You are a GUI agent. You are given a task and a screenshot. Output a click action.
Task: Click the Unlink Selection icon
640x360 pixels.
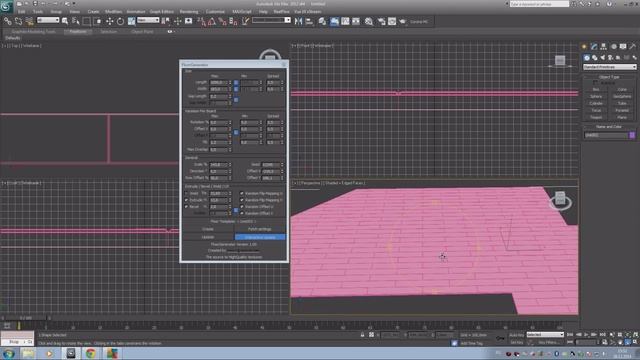pos(18,21)
